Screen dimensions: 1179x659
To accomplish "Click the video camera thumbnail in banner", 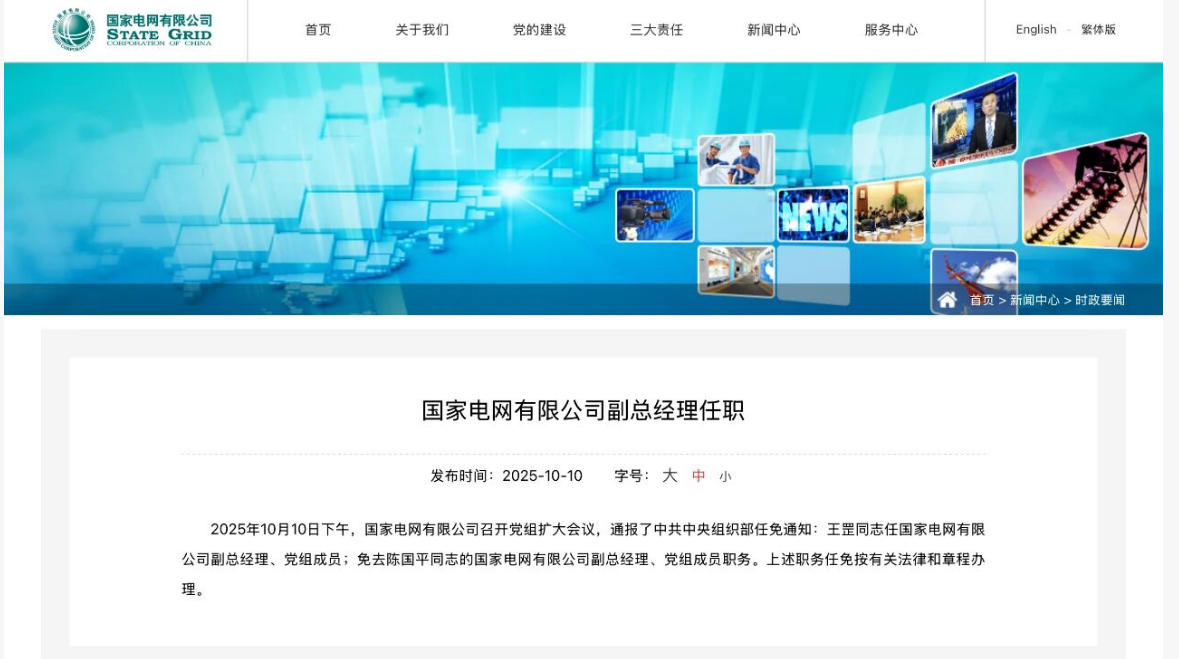I will tap(655, 215).
